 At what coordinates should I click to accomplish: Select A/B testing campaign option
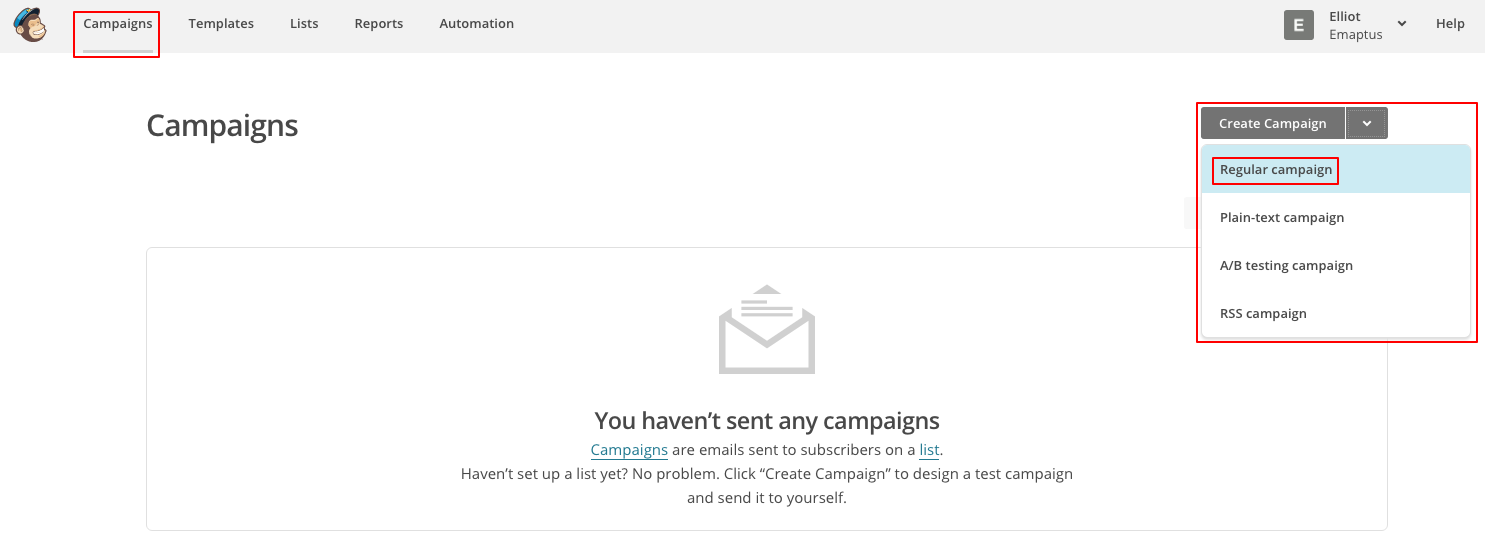pyautogui.click(x=1286, y=266)
